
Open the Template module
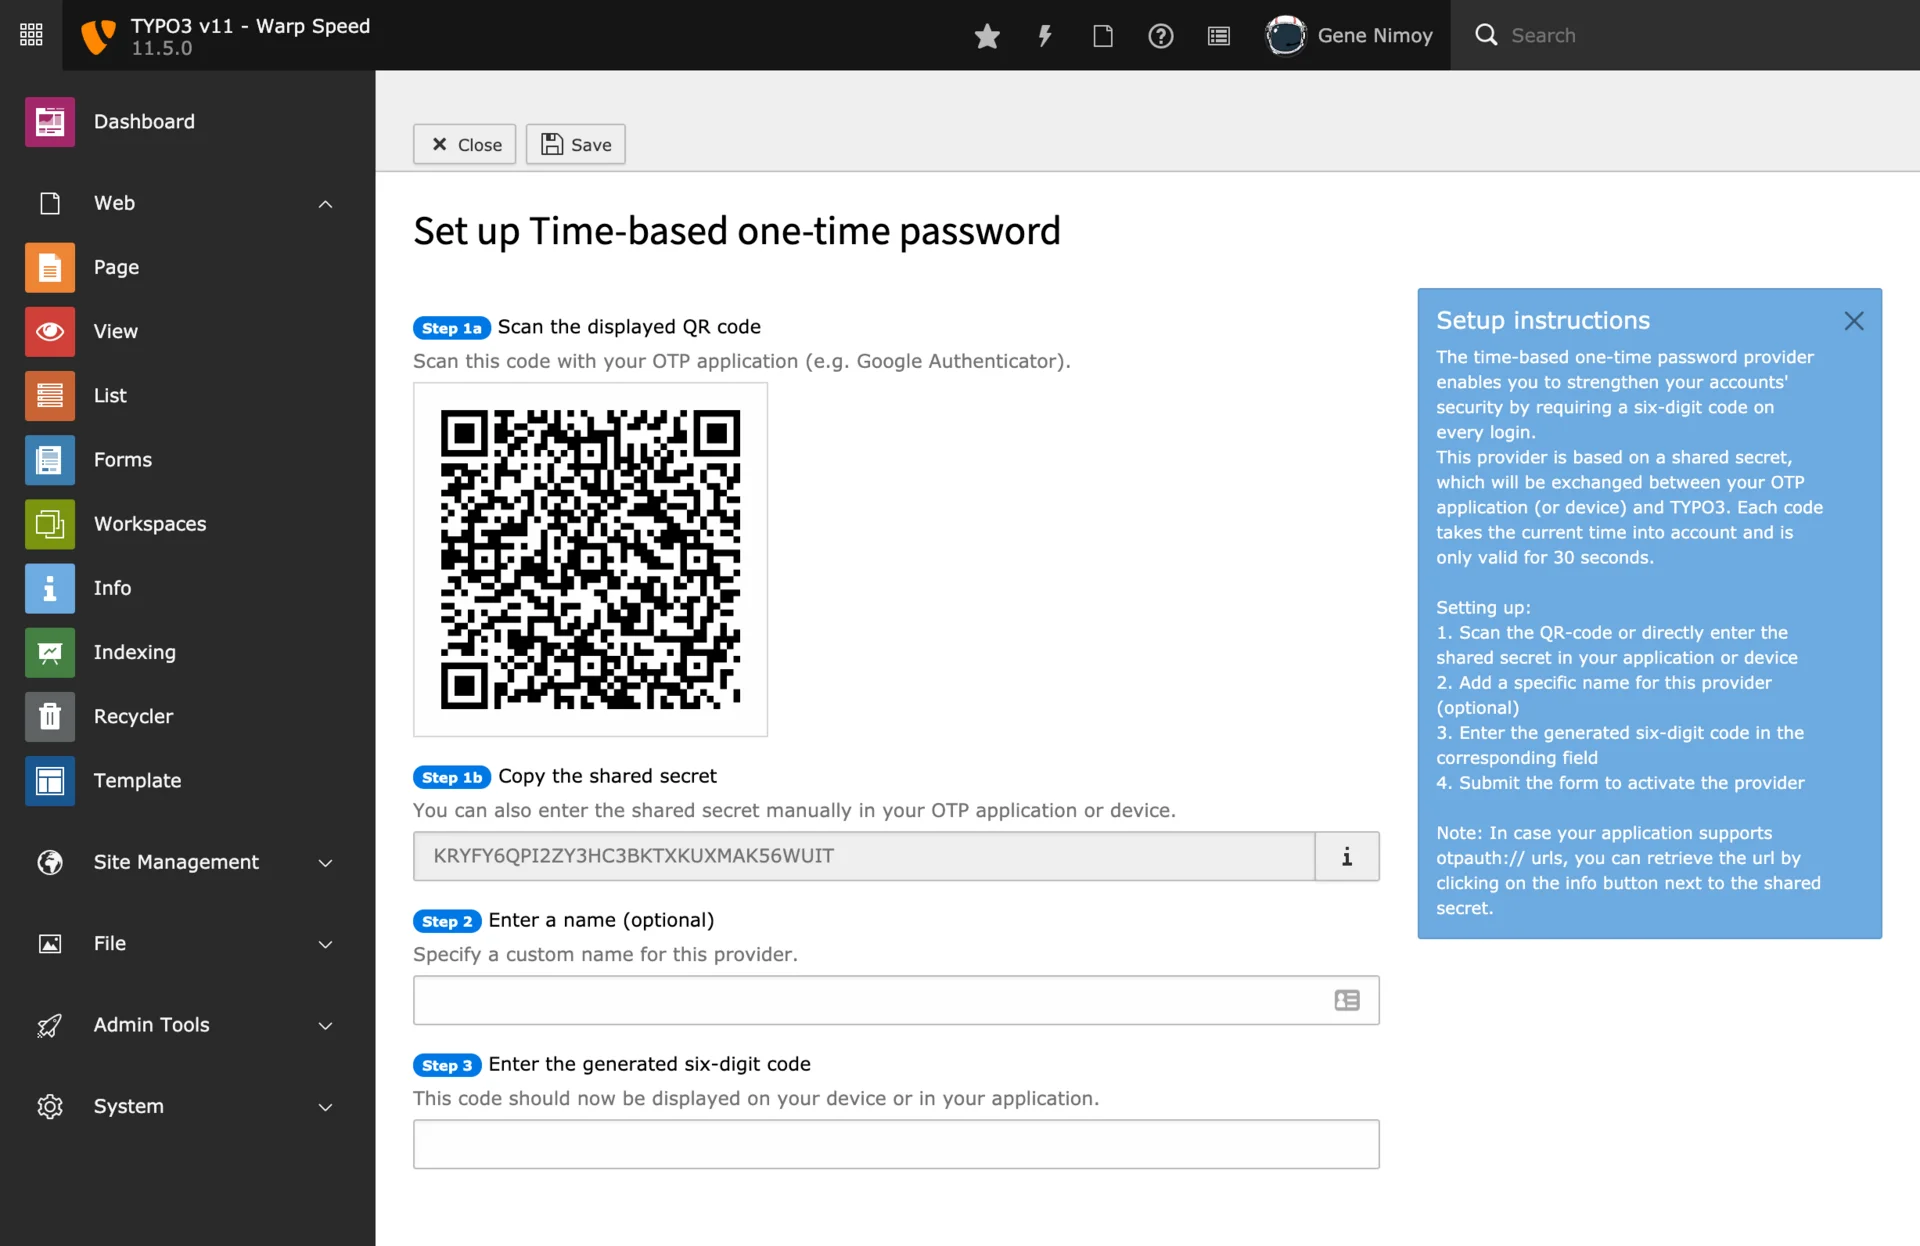pyautogui.click(x=137, y=780)
